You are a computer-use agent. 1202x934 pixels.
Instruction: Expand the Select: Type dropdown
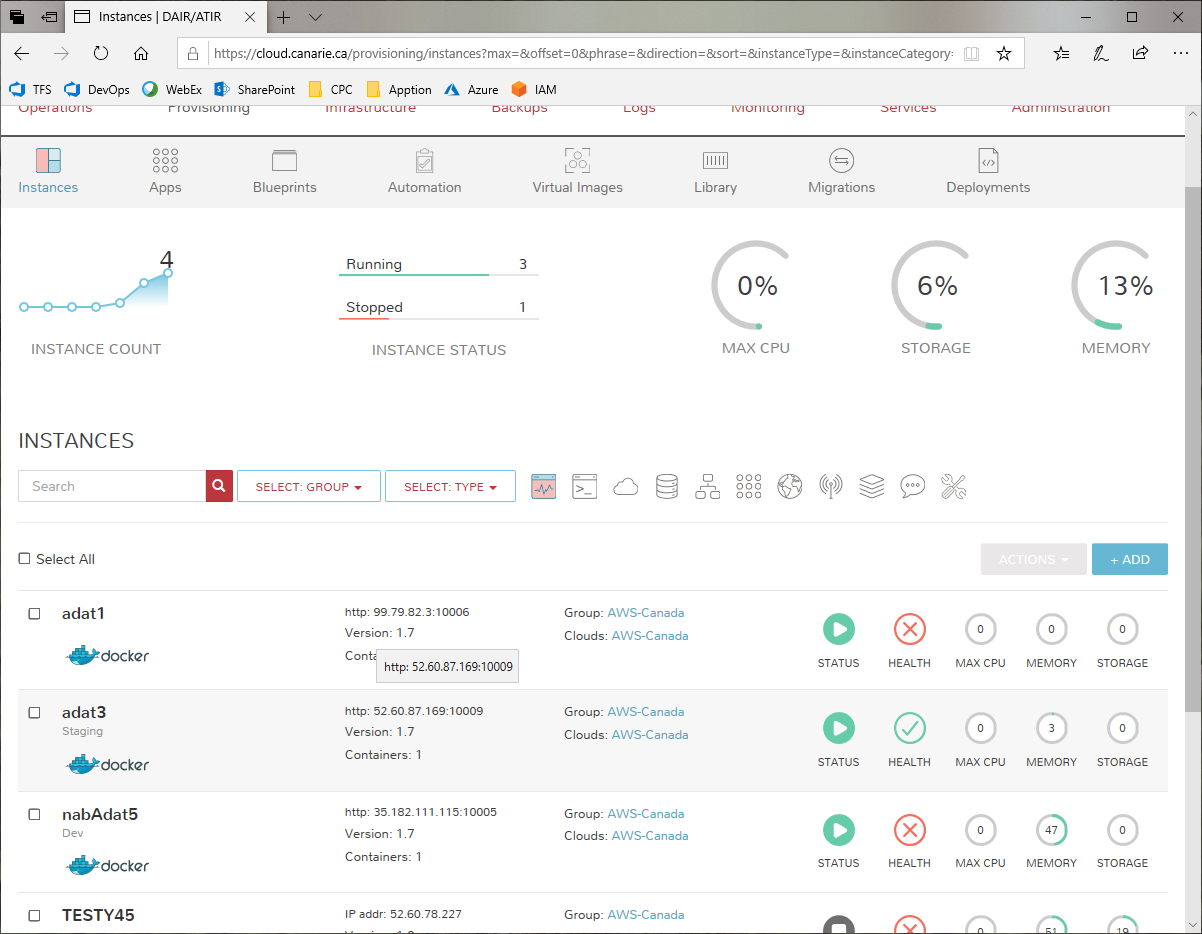[x=450, y=487]
